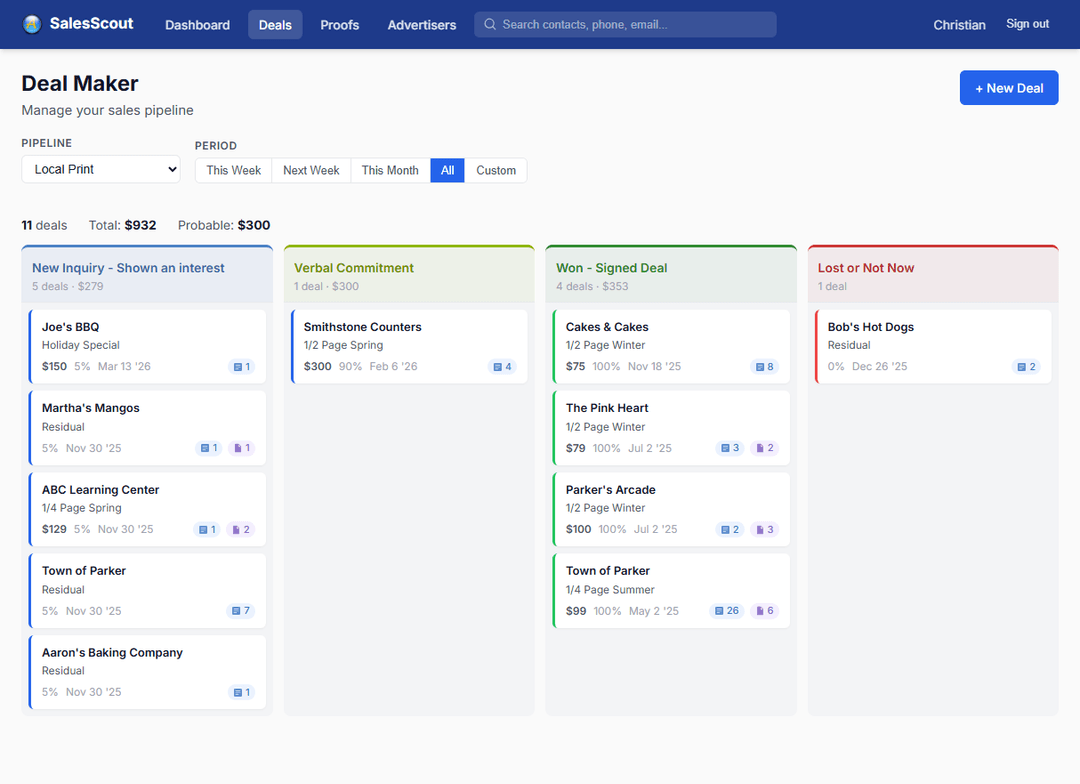Click the $129 amount on ABC Learning Center
This screenshot has height=784, width=1080.
tap(54, 529)
